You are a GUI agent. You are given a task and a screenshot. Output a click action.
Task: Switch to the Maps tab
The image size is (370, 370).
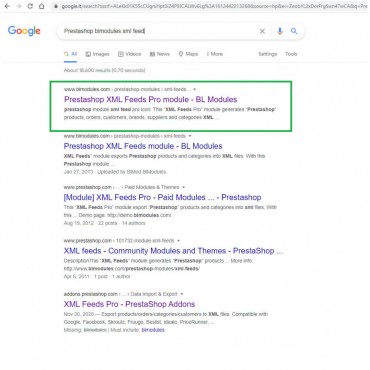click(188, 54)
